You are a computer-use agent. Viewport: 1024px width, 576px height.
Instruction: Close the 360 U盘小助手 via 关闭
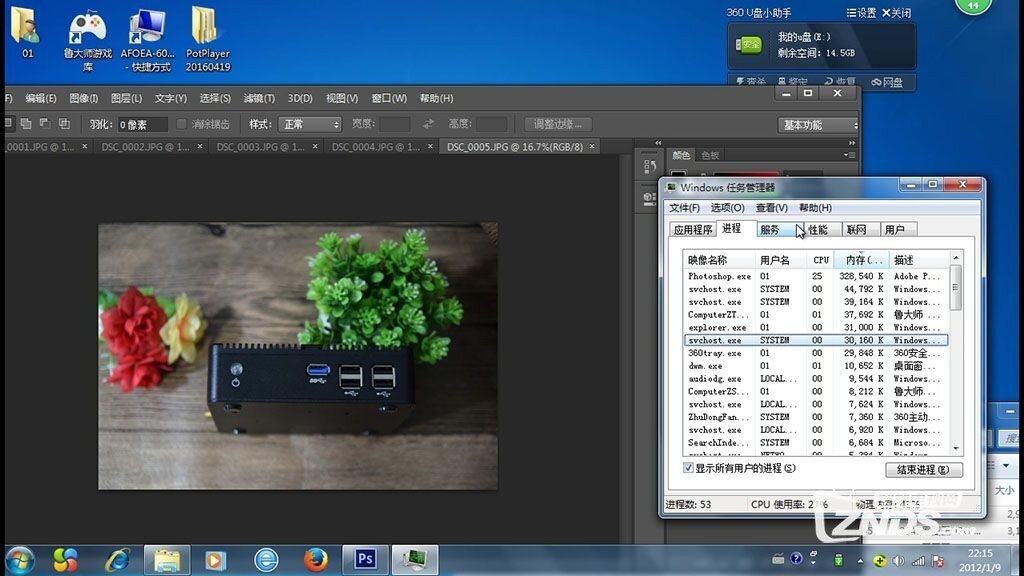(x=896, y=12)
